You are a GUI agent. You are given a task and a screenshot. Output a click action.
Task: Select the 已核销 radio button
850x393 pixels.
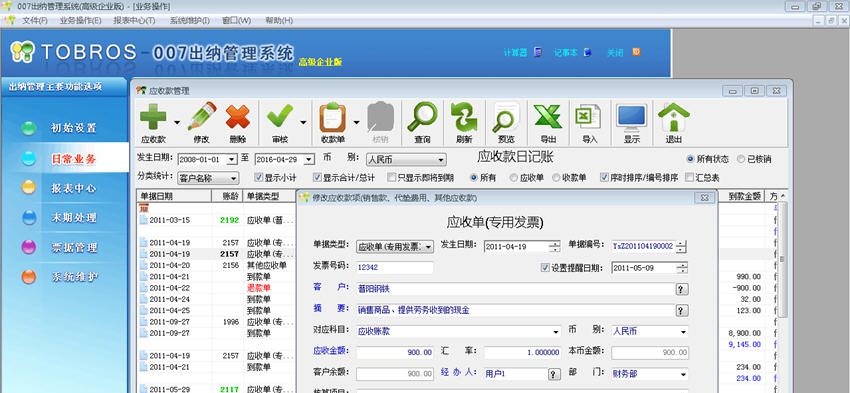[x=741, y=159]
